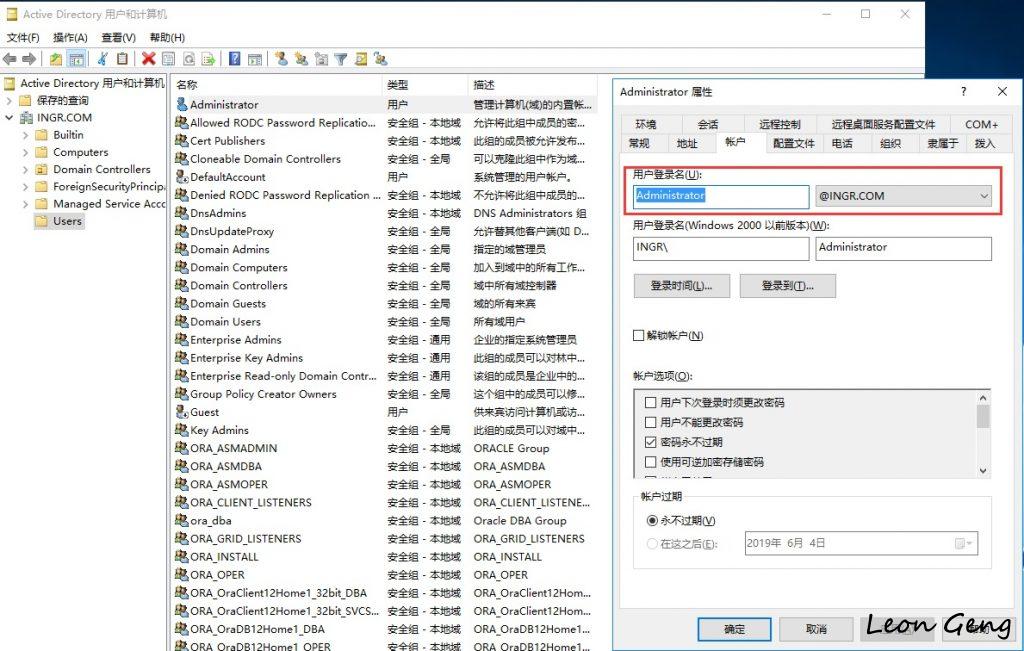Enable 用户下次登录时须更改密码 option

[x=650, y=402]
